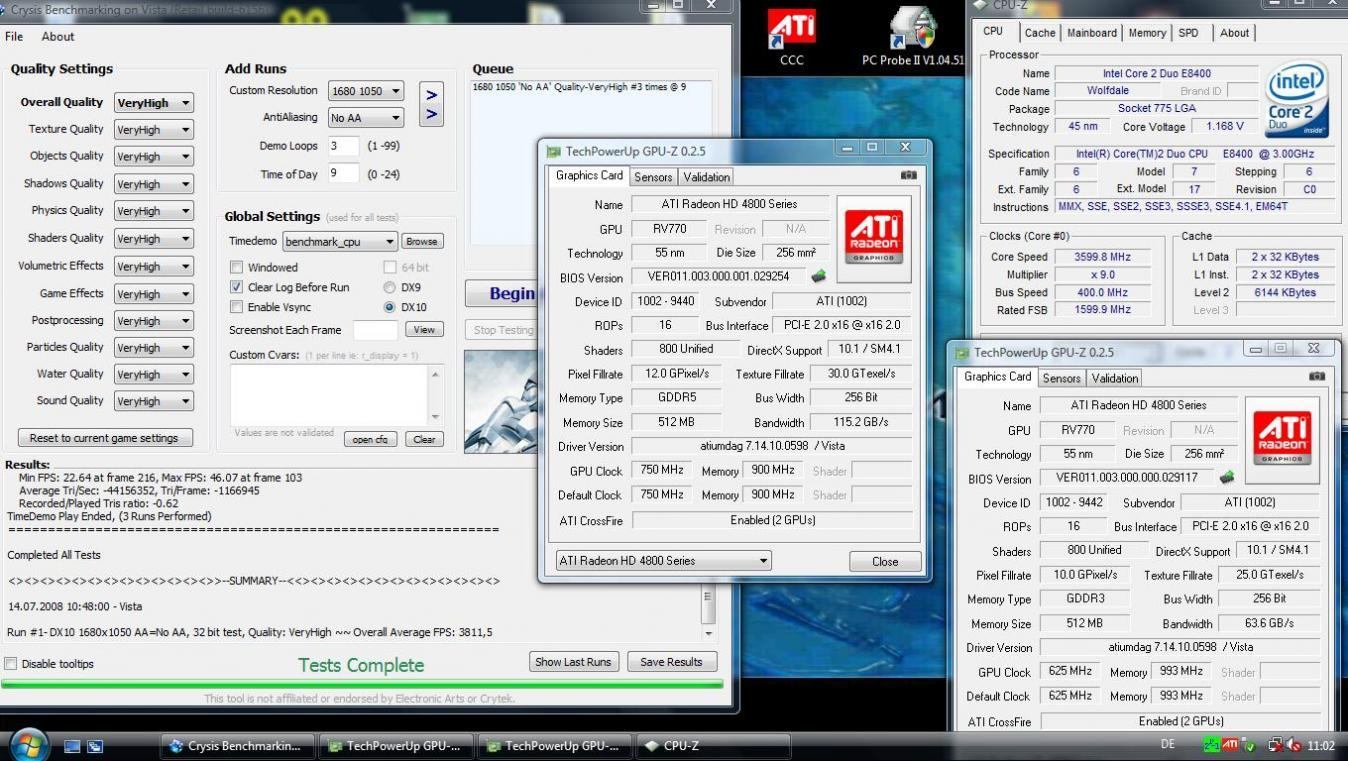Screen dimensions: 1348x761
Task: Open the About menu
Action: pyautogui.click(x=57, y=36)
